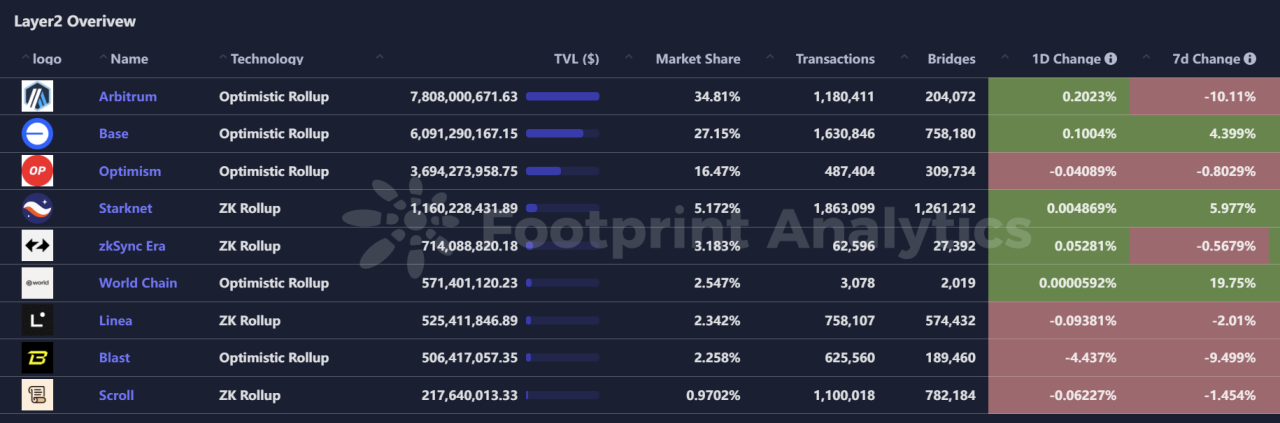Click the Optimism OP logo icon

[x=37, y=171]
